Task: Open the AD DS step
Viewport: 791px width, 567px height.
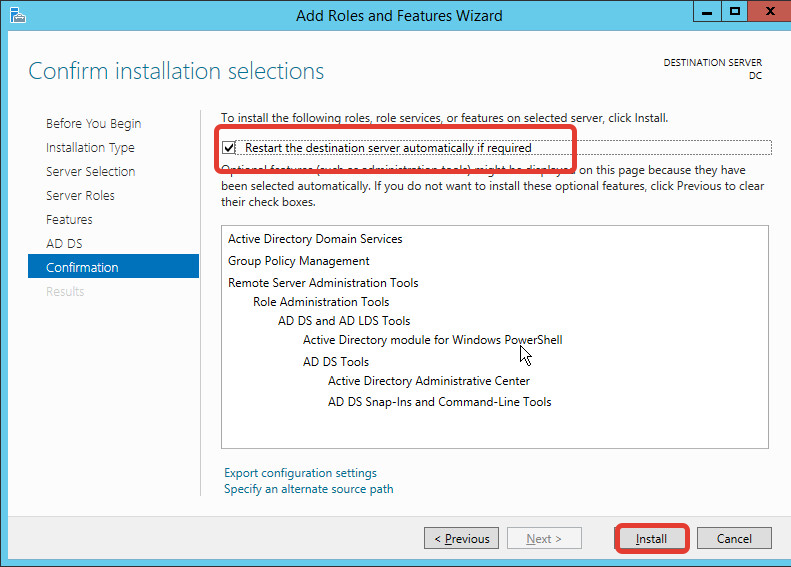Action: [64, 243]
